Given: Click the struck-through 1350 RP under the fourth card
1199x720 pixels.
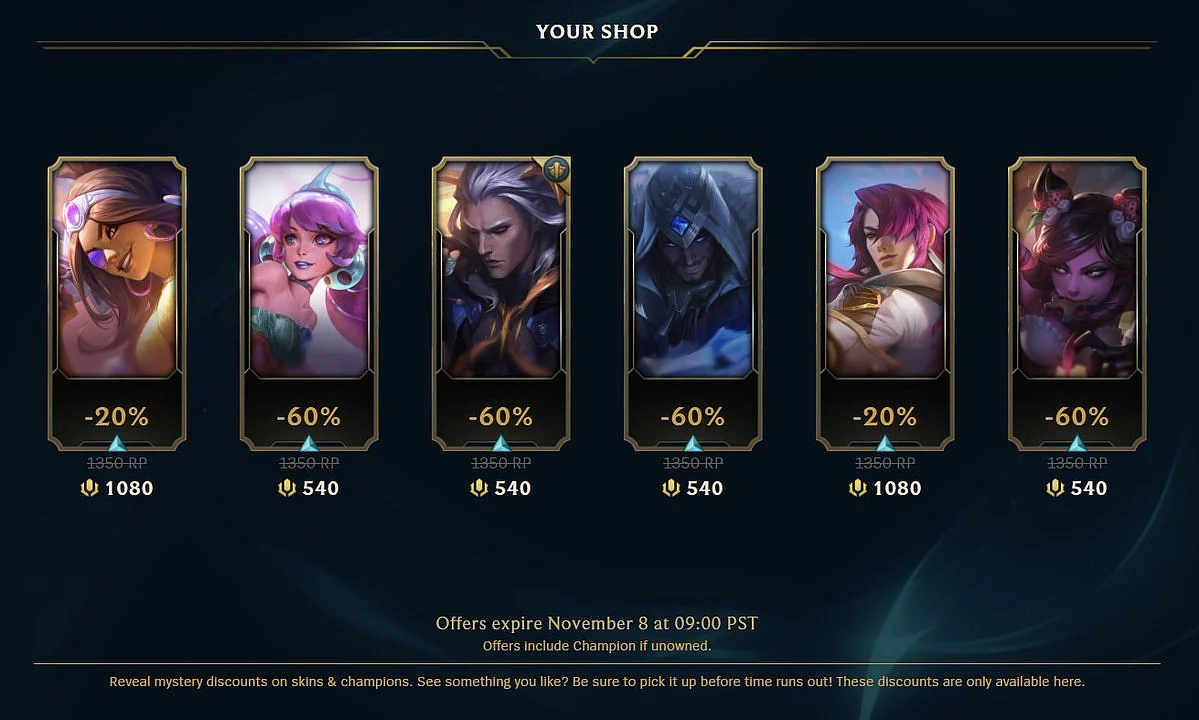Looking at the screenshot, I should (693, 462).
